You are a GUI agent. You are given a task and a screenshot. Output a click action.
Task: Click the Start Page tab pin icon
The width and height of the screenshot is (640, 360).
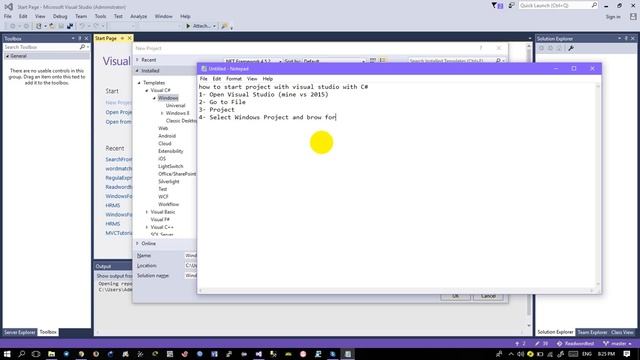pos(122,38)
